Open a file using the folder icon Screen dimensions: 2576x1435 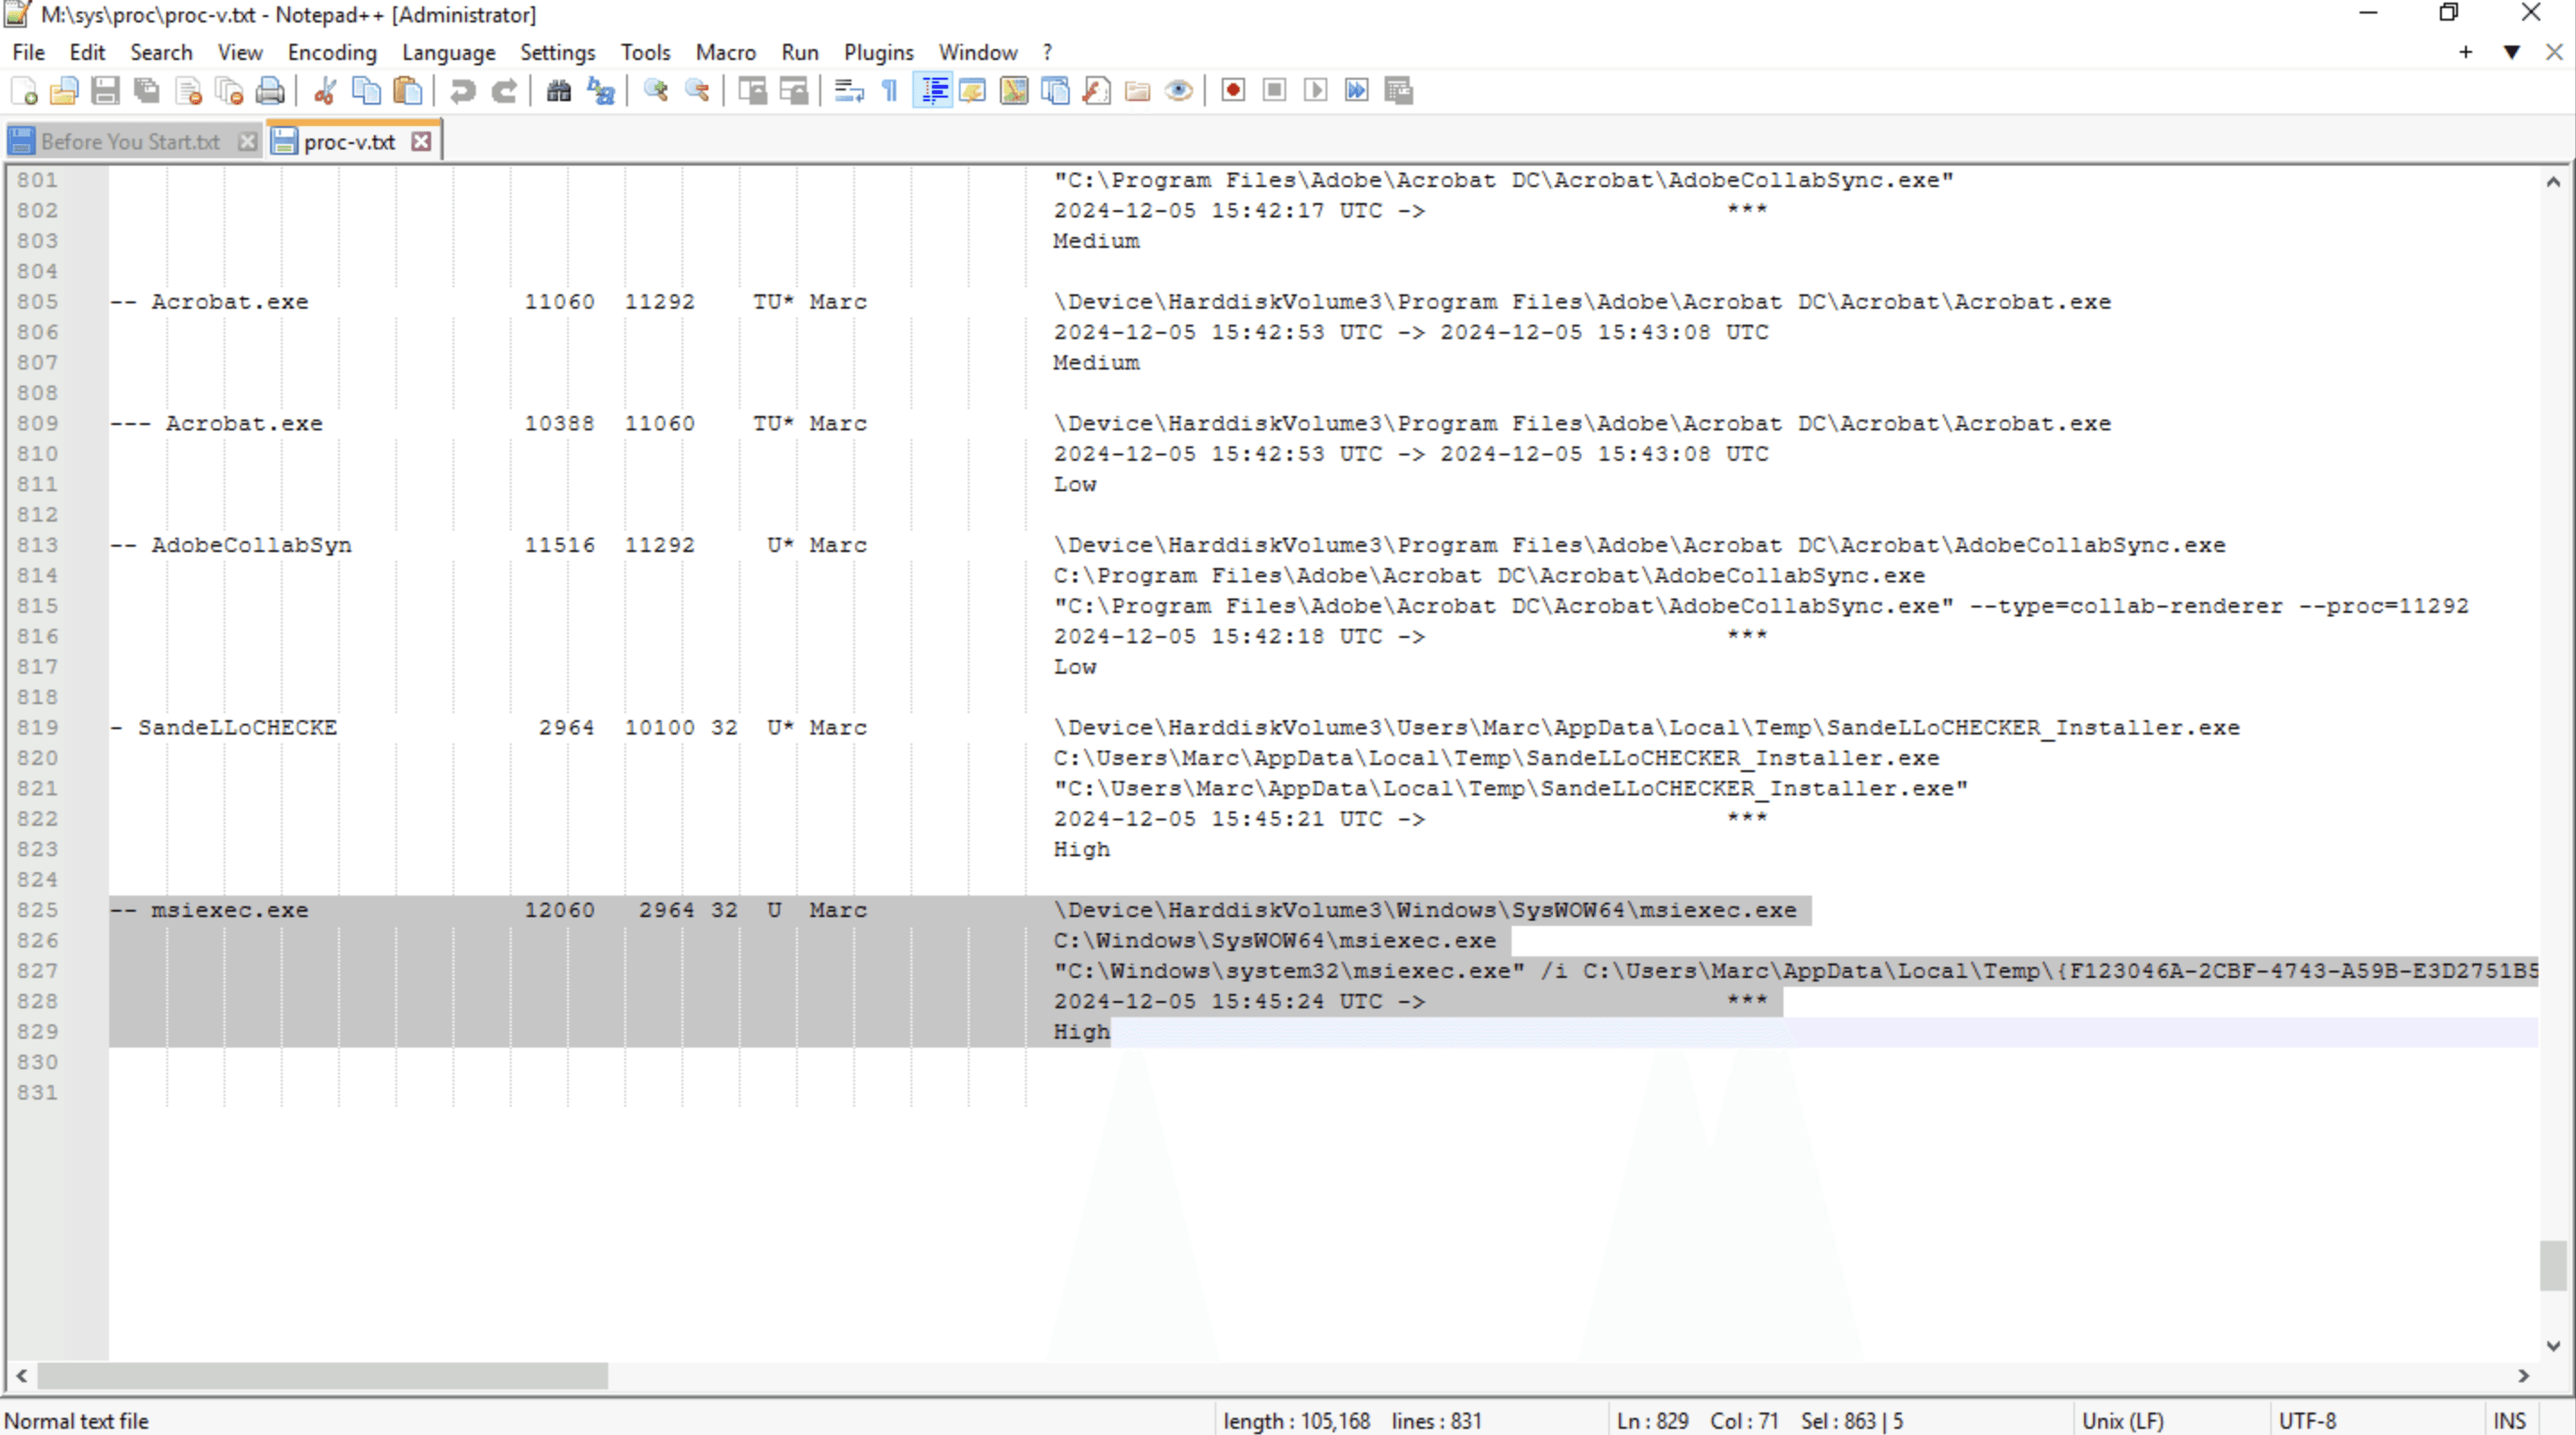tap(64, 91)
